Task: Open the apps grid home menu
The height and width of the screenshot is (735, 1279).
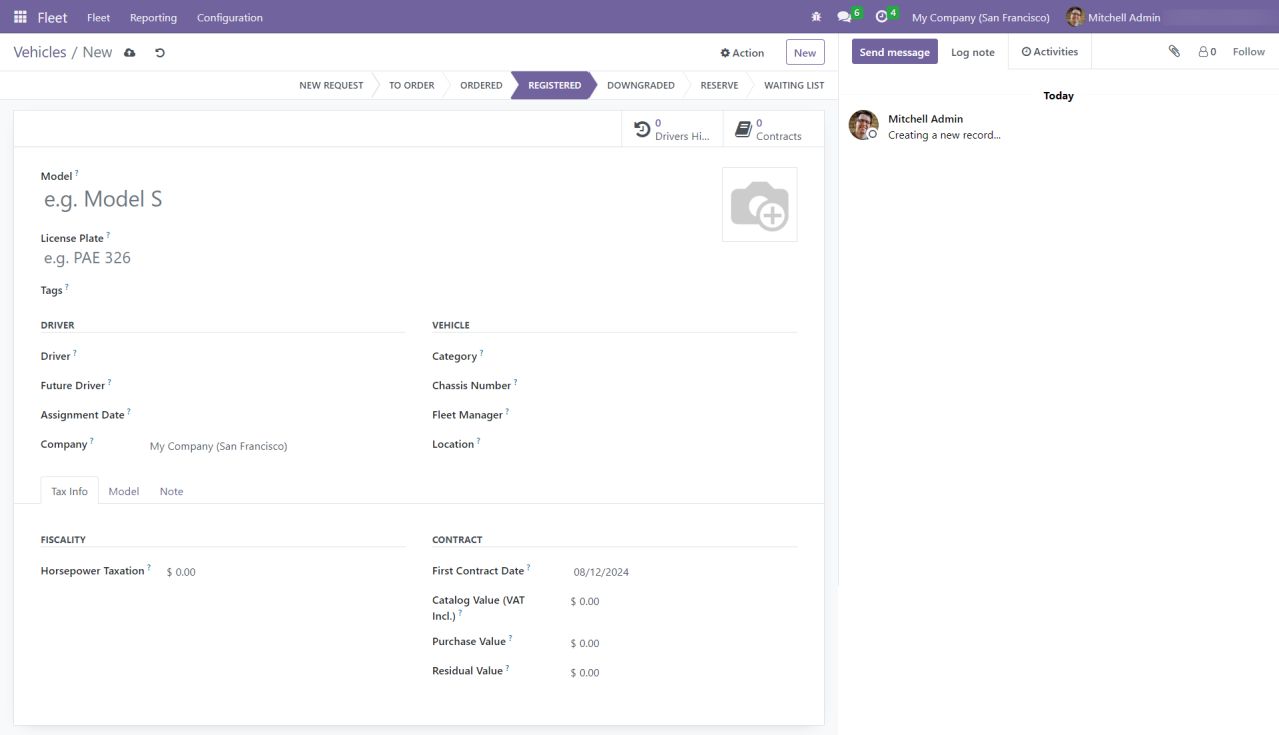Action: (20, 17)
